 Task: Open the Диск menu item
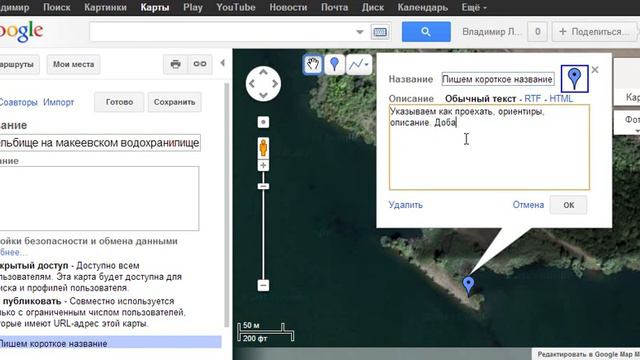click(x=373, y=7)
